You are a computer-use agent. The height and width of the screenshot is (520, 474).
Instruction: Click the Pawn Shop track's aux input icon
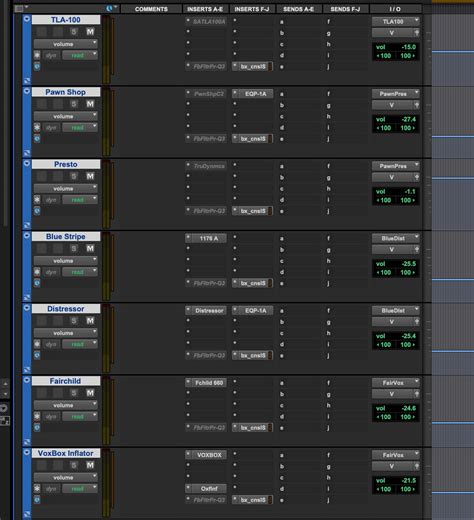pyautogui.click(x=27, y=91)
